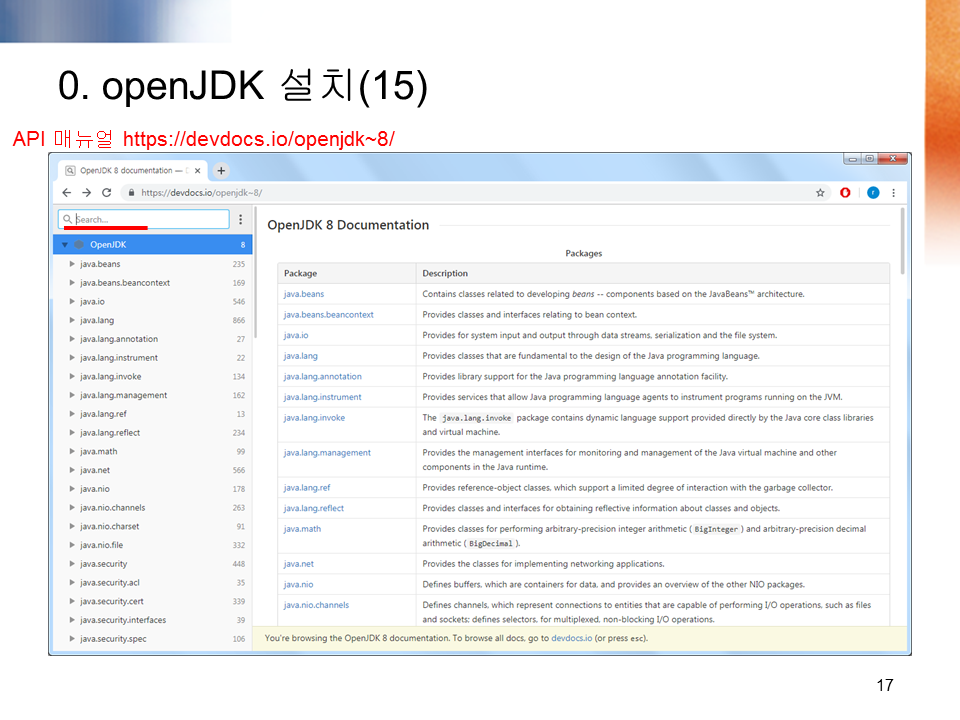Expand the java.lang.management tree node
Image resolution: width=960 pixels, height=720 pixels.
(x=72, y=396)
